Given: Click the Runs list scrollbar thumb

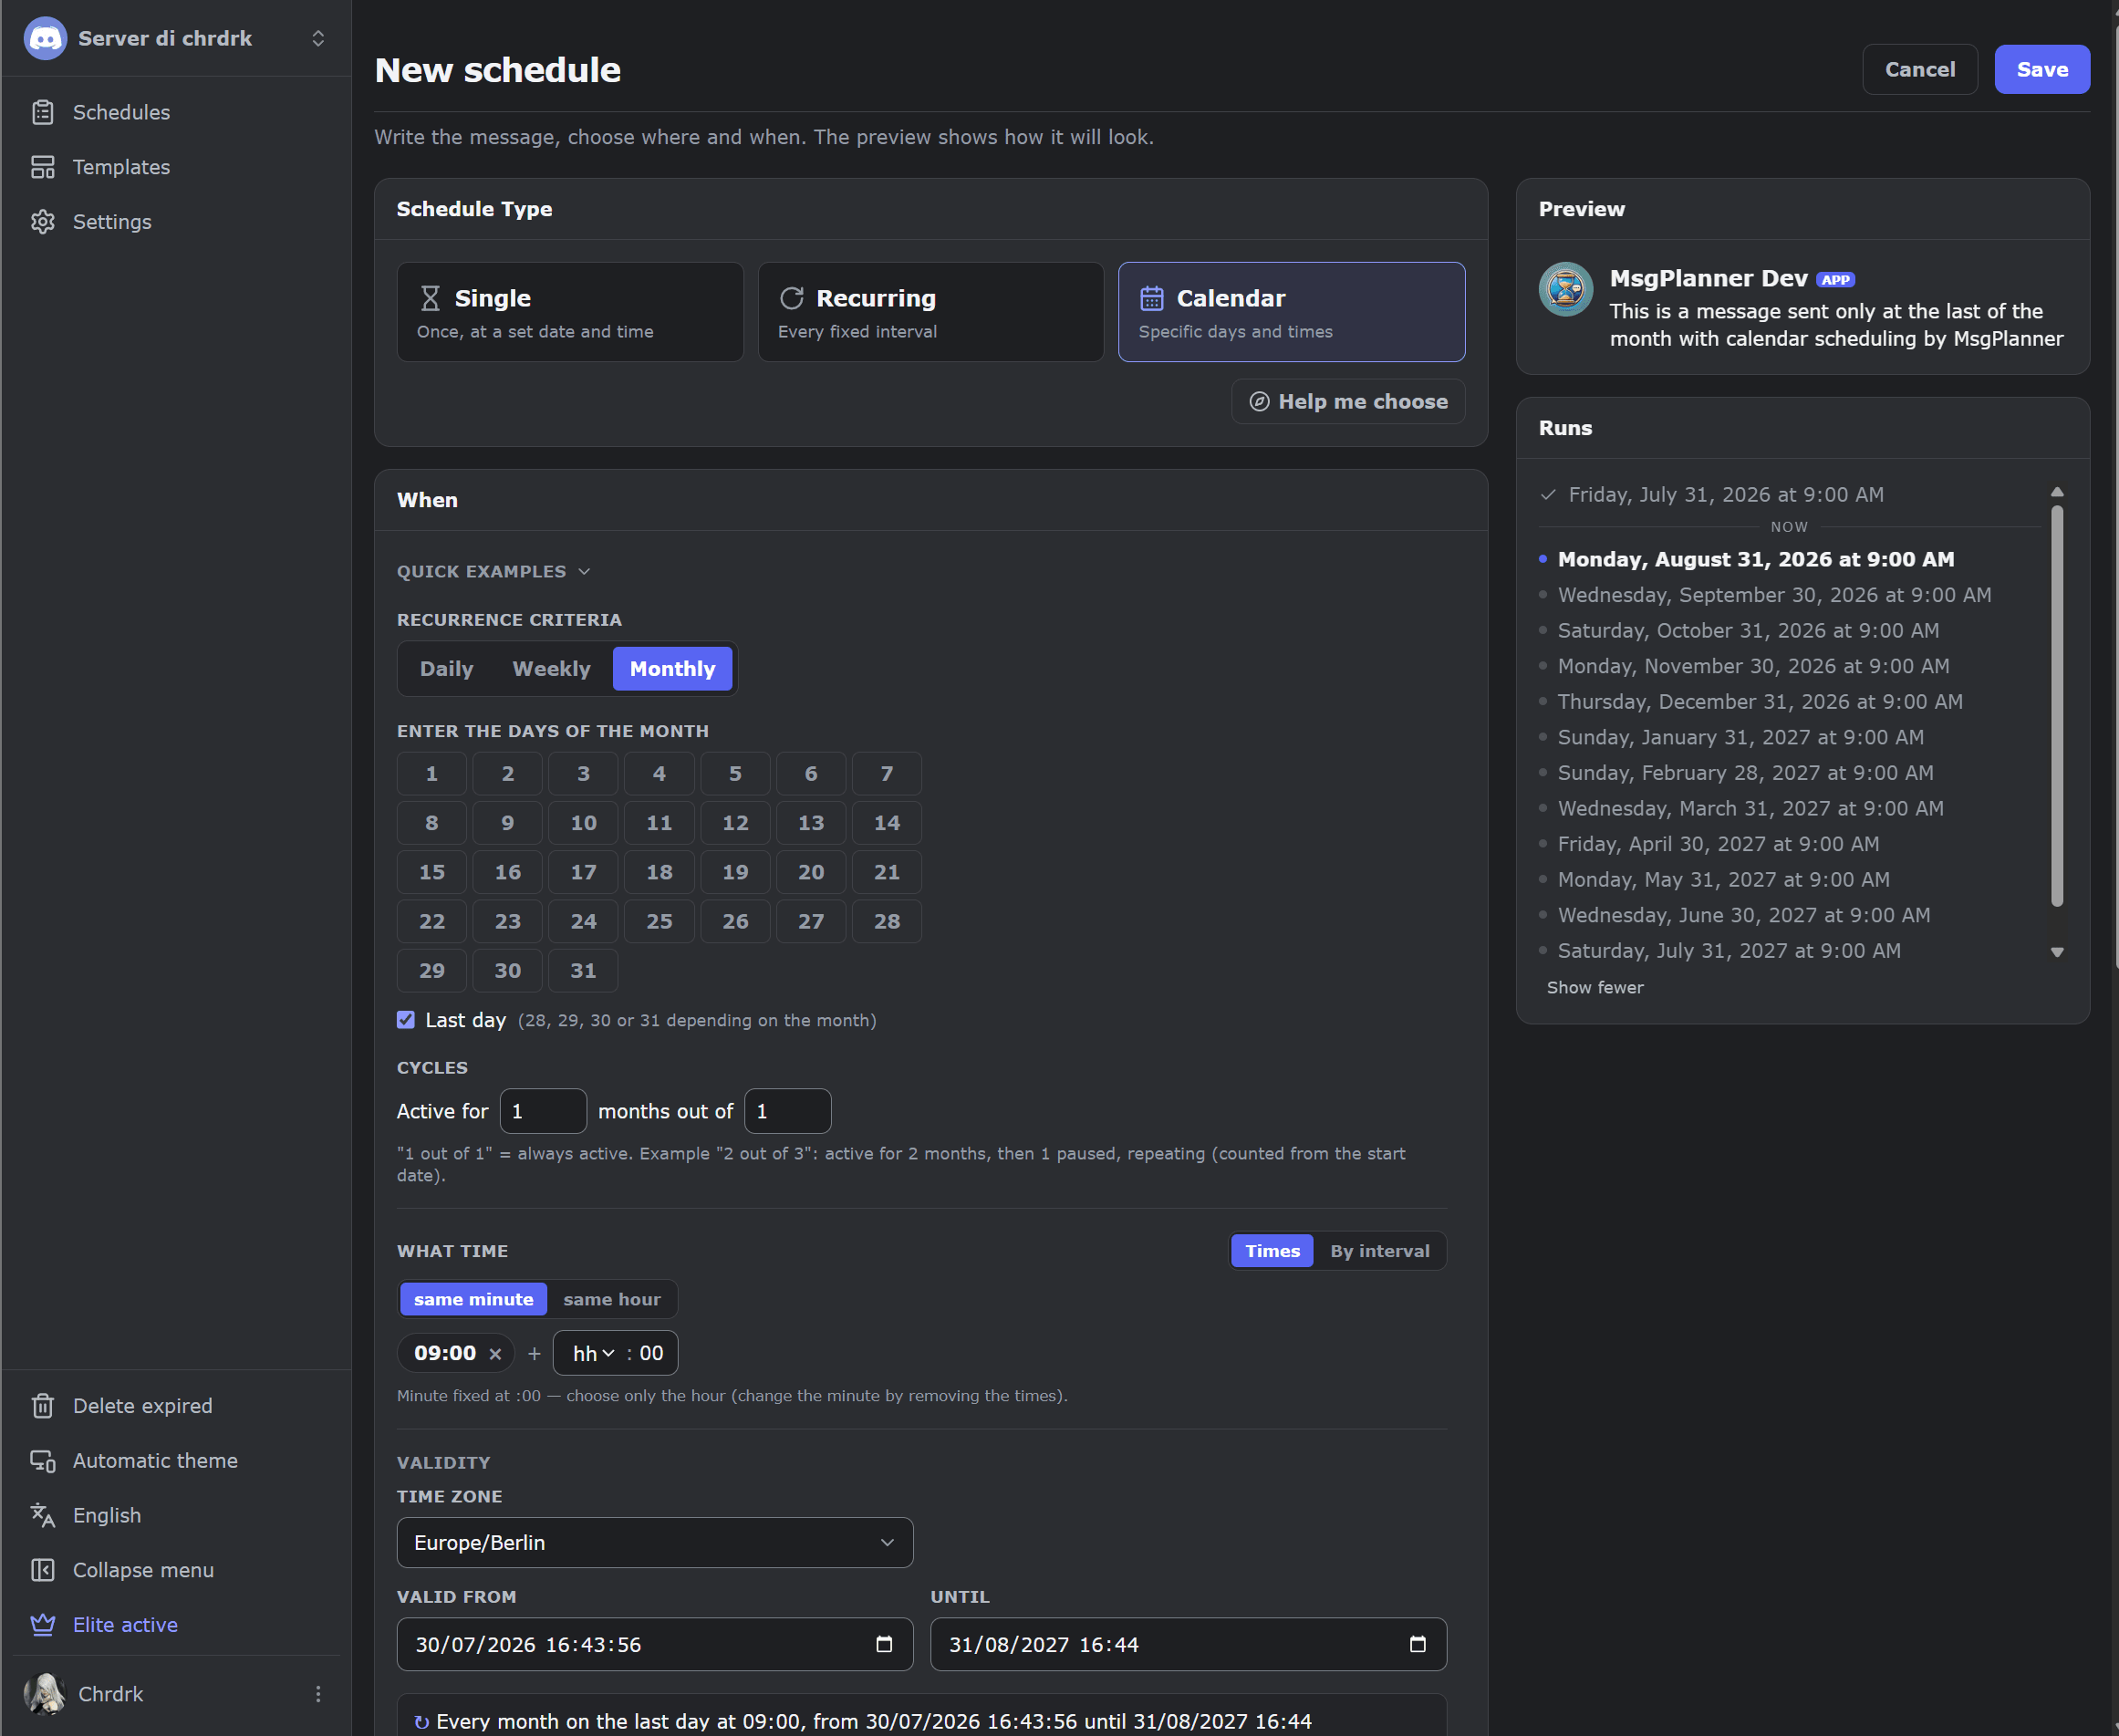Looking at the screenshot, I should pos(2057,706).
